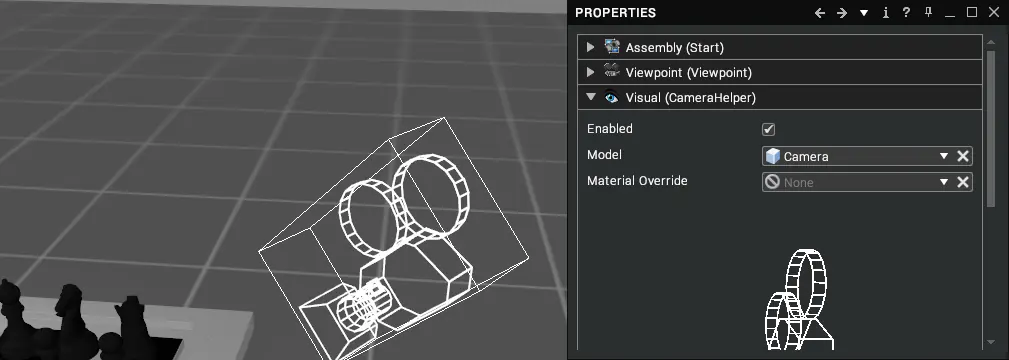The height and width of the screenshot is (360, 1009).
Task: Click the Viewpoint camera icon
Action: coord(612,71)
